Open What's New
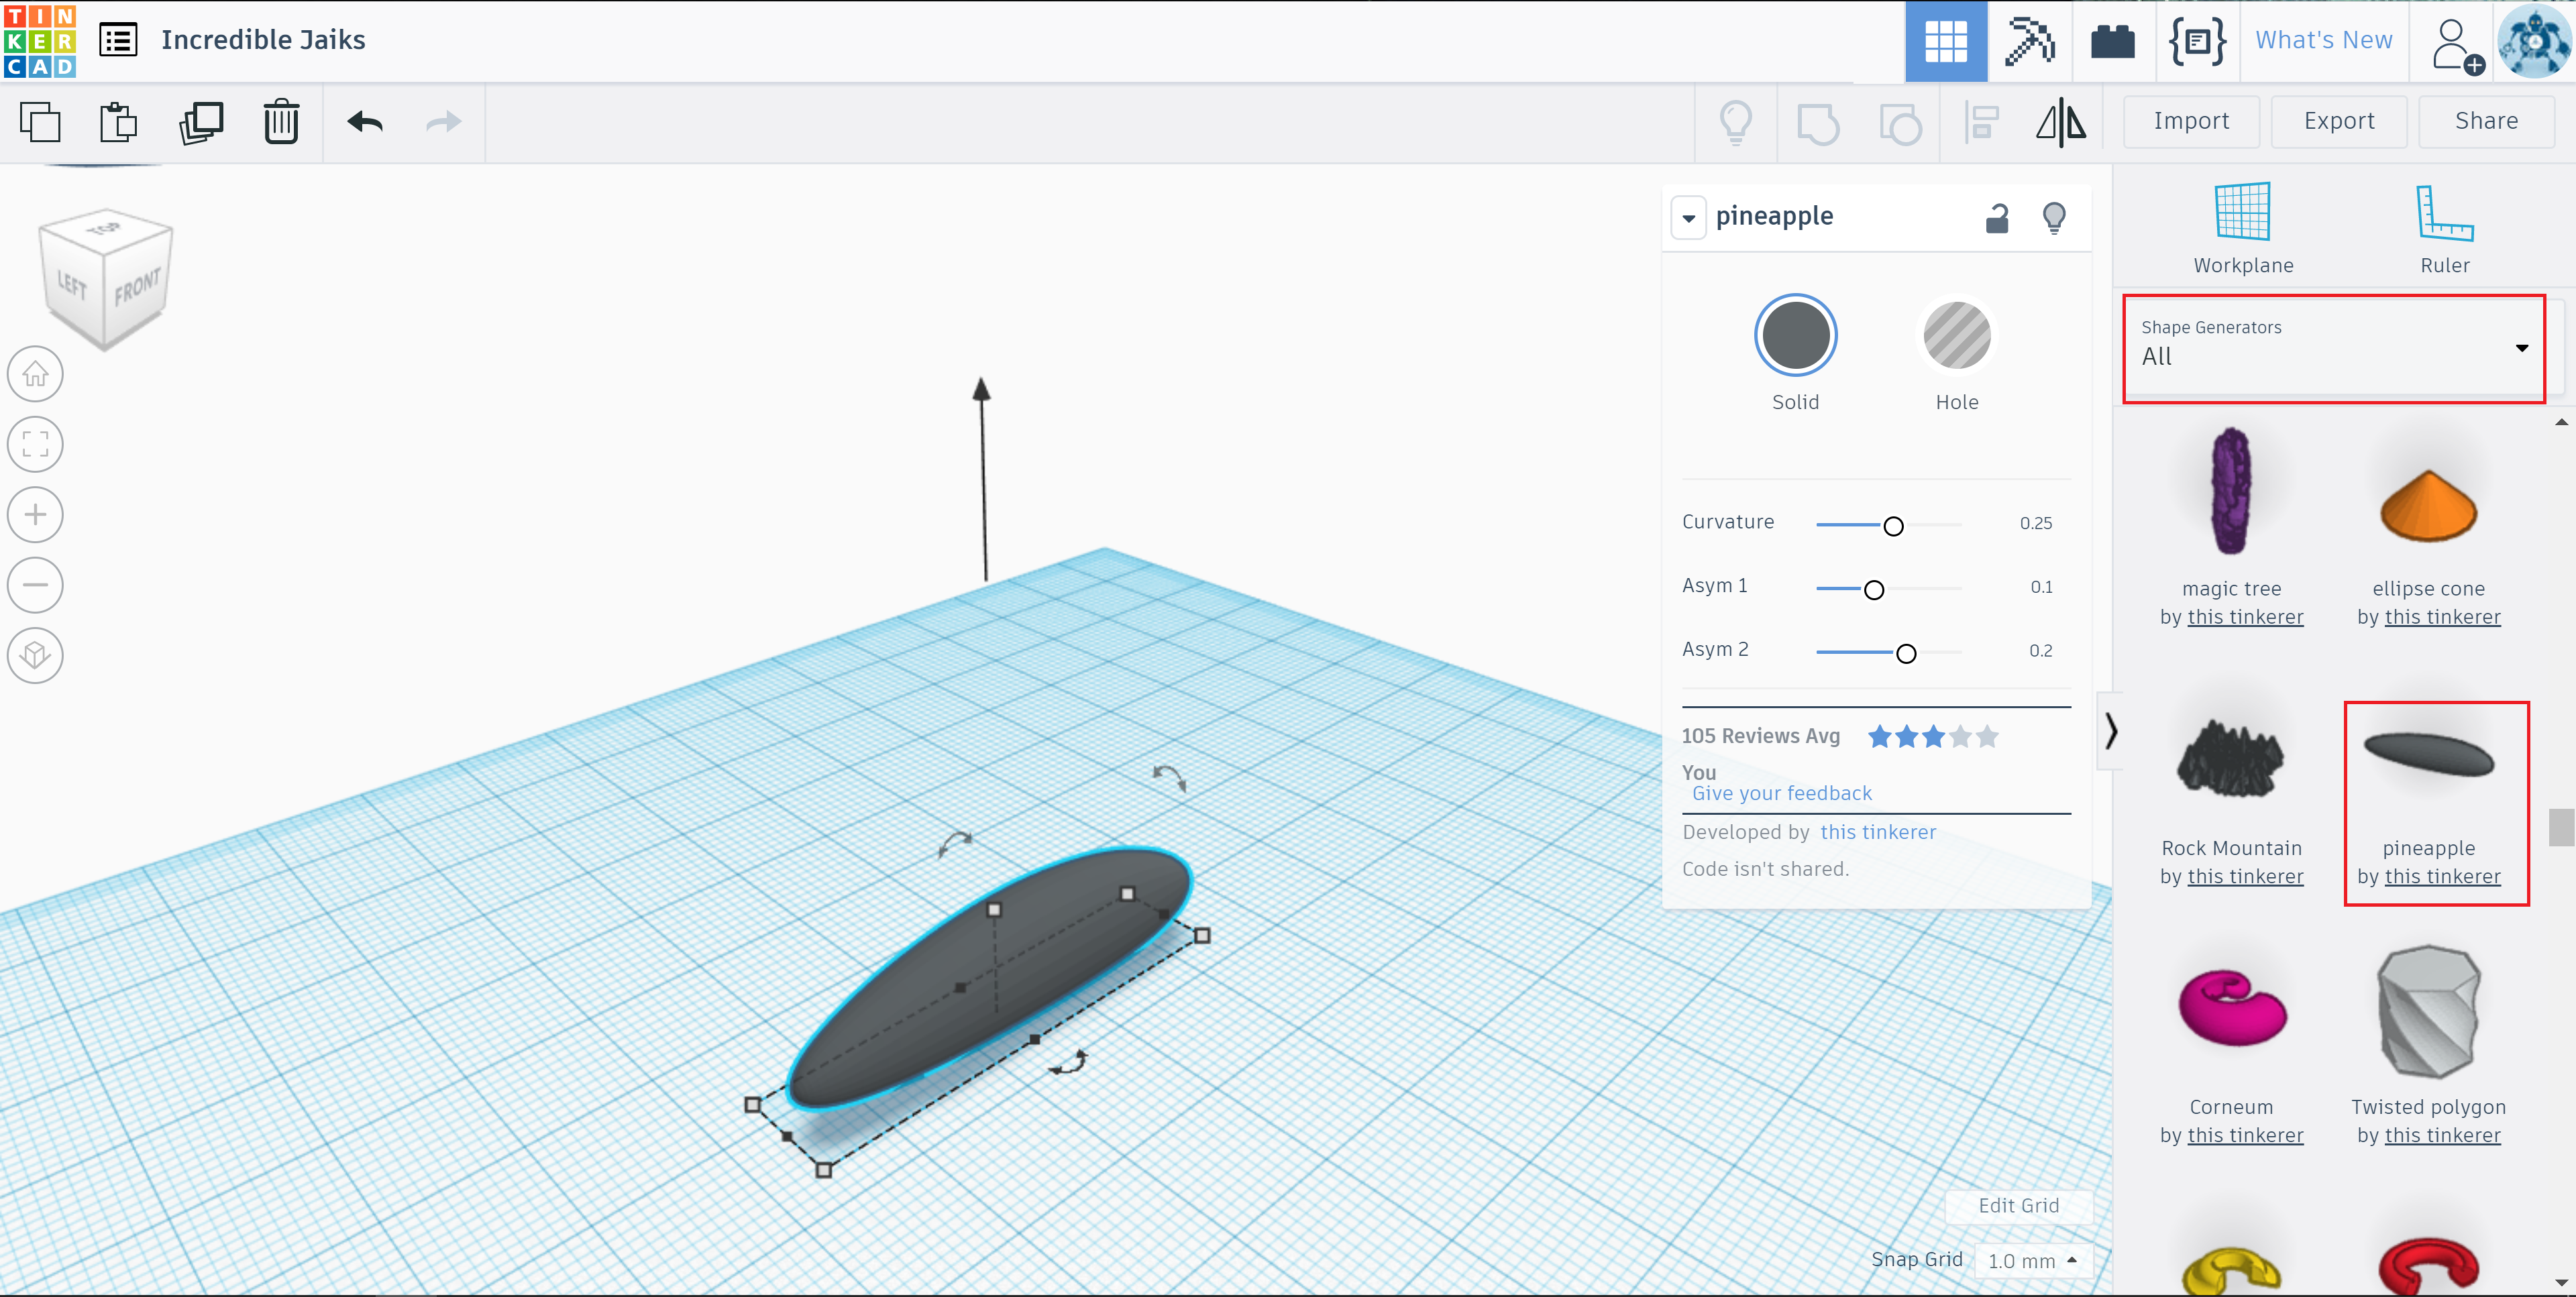 point(2323,40)
